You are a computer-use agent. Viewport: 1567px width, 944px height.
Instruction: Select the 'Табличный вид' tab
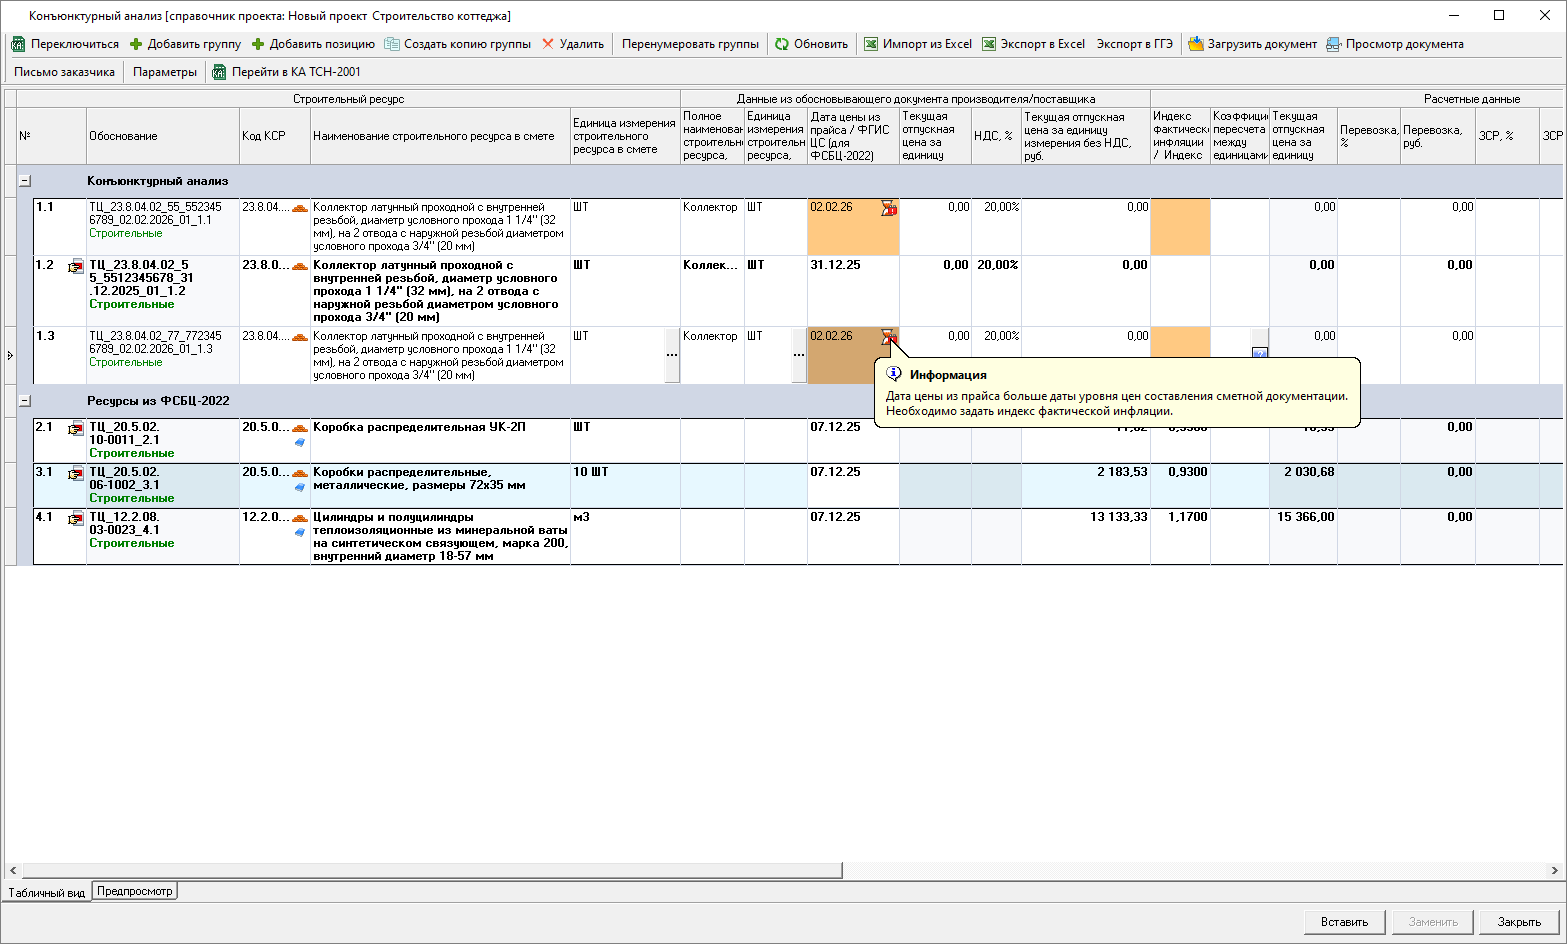(x=47, y=892)
